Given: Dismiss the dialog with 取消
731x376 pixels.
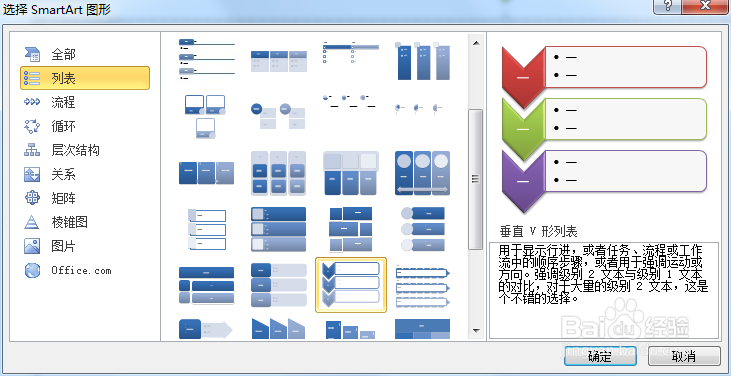Looking at the screenshot, I should [x=684, y=356].
